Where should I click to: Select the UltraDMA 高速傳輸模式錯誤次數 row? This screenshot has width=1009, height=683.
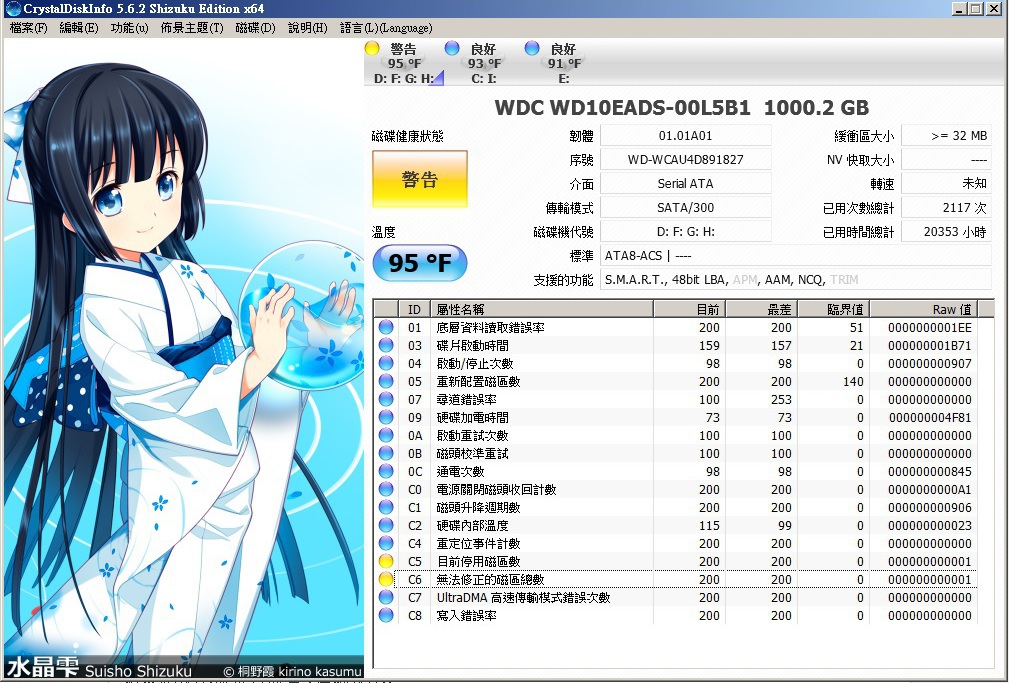coord(675,597)
